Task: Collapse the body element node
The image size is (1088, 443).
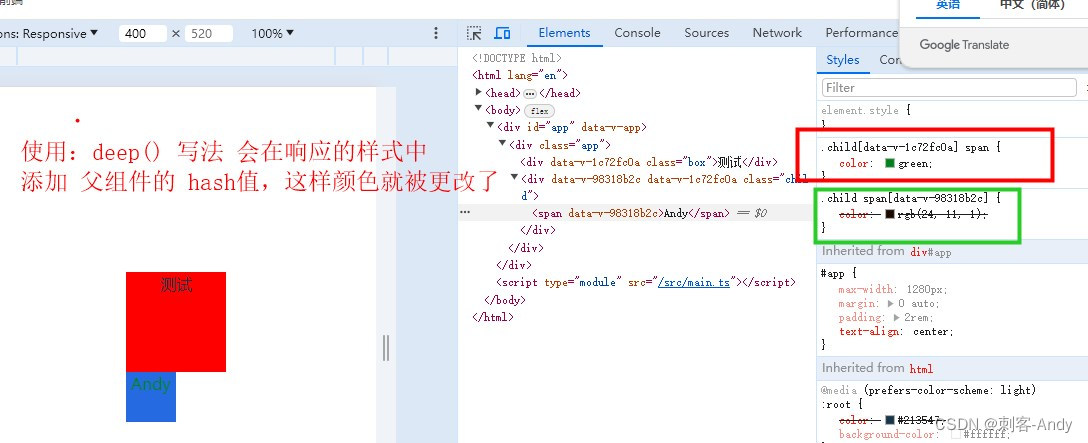Action: 479,109
